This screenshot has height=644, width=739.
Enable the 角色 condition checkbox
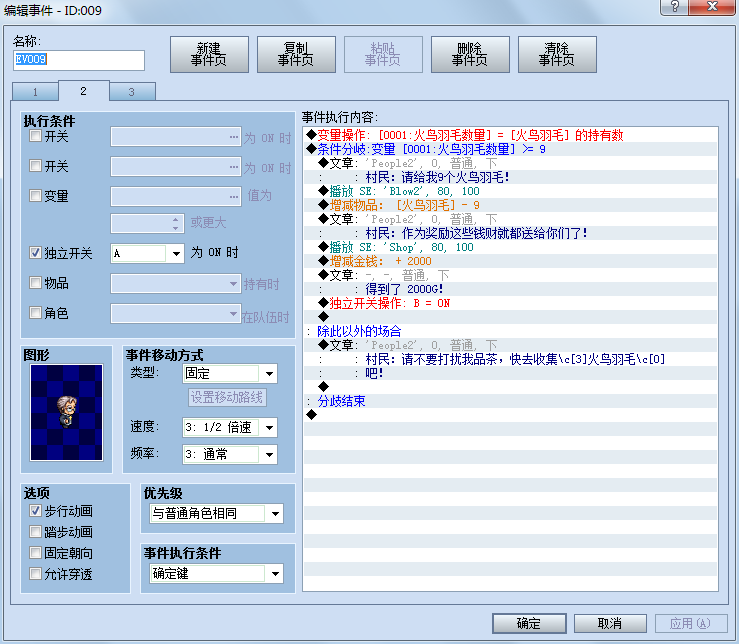(35, 313)
